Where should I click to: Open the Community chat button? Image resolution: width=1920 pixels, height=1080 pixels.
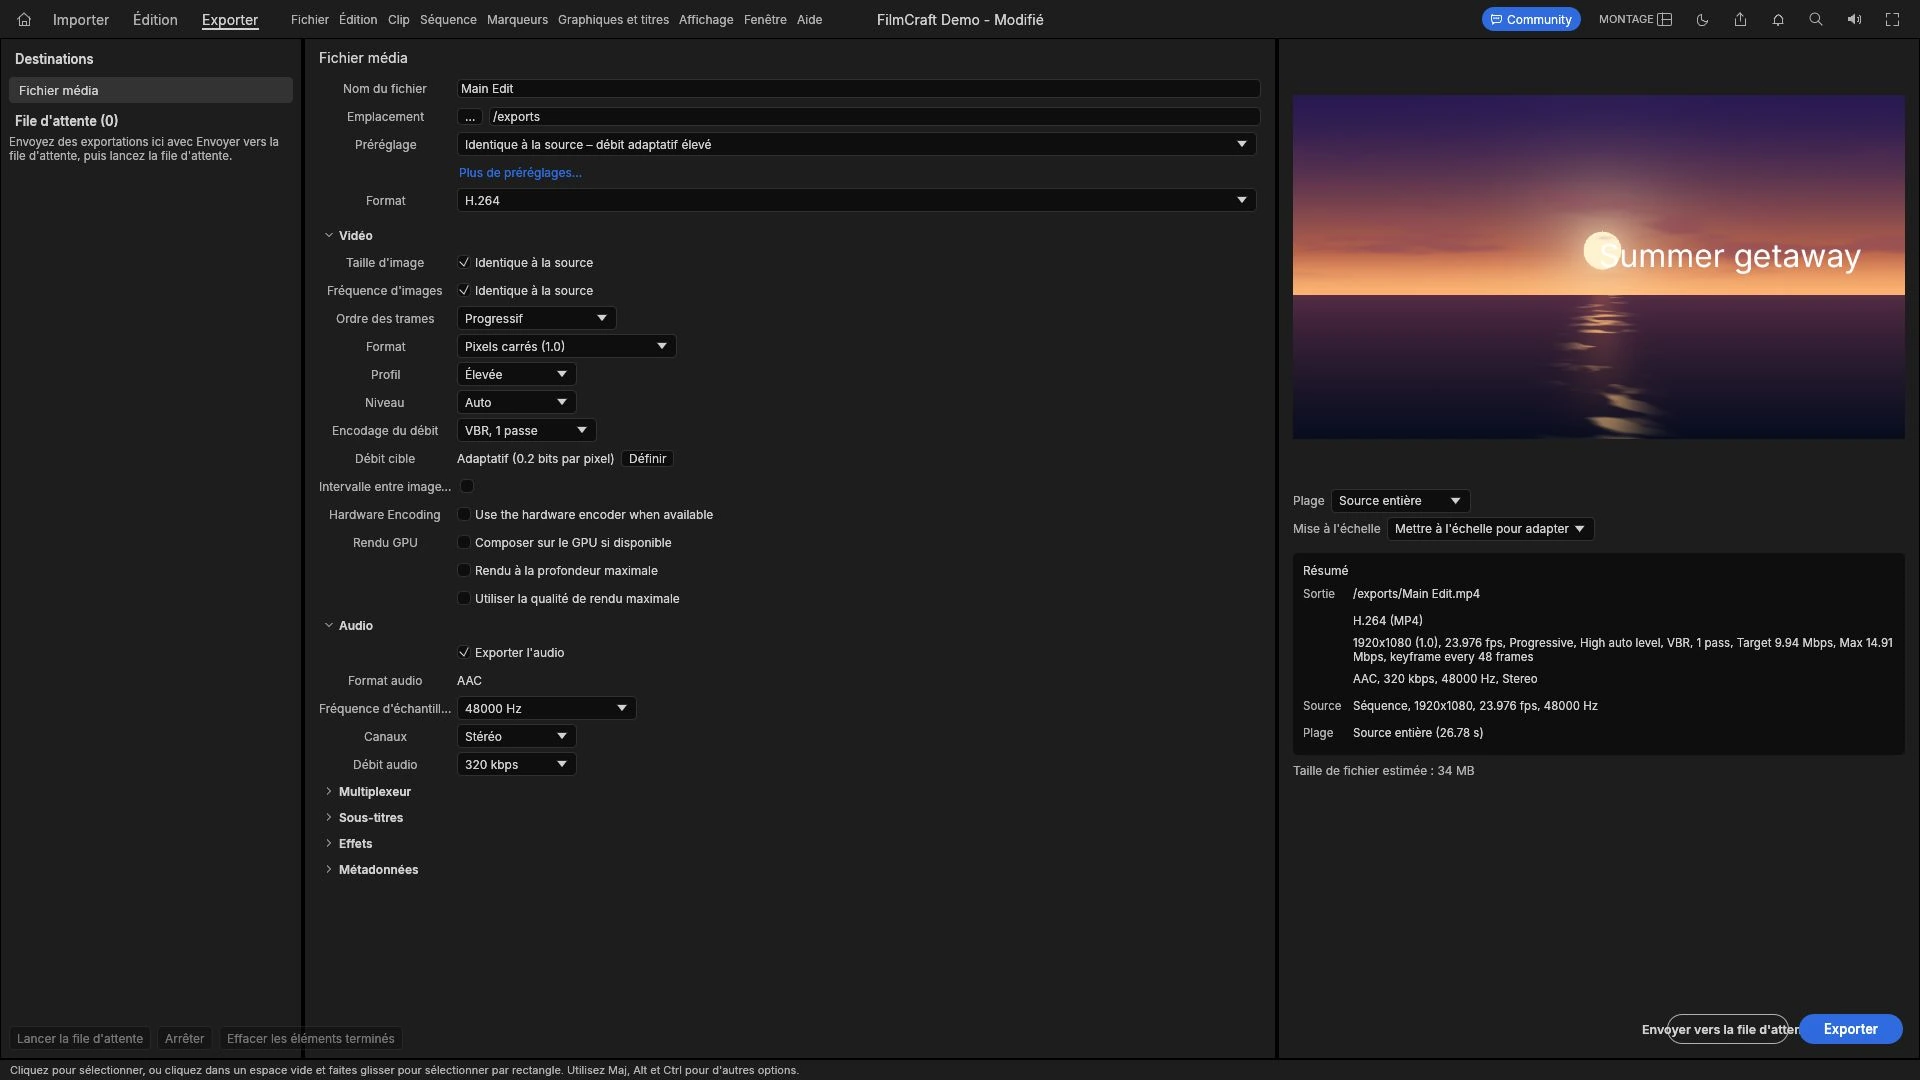1531,19
